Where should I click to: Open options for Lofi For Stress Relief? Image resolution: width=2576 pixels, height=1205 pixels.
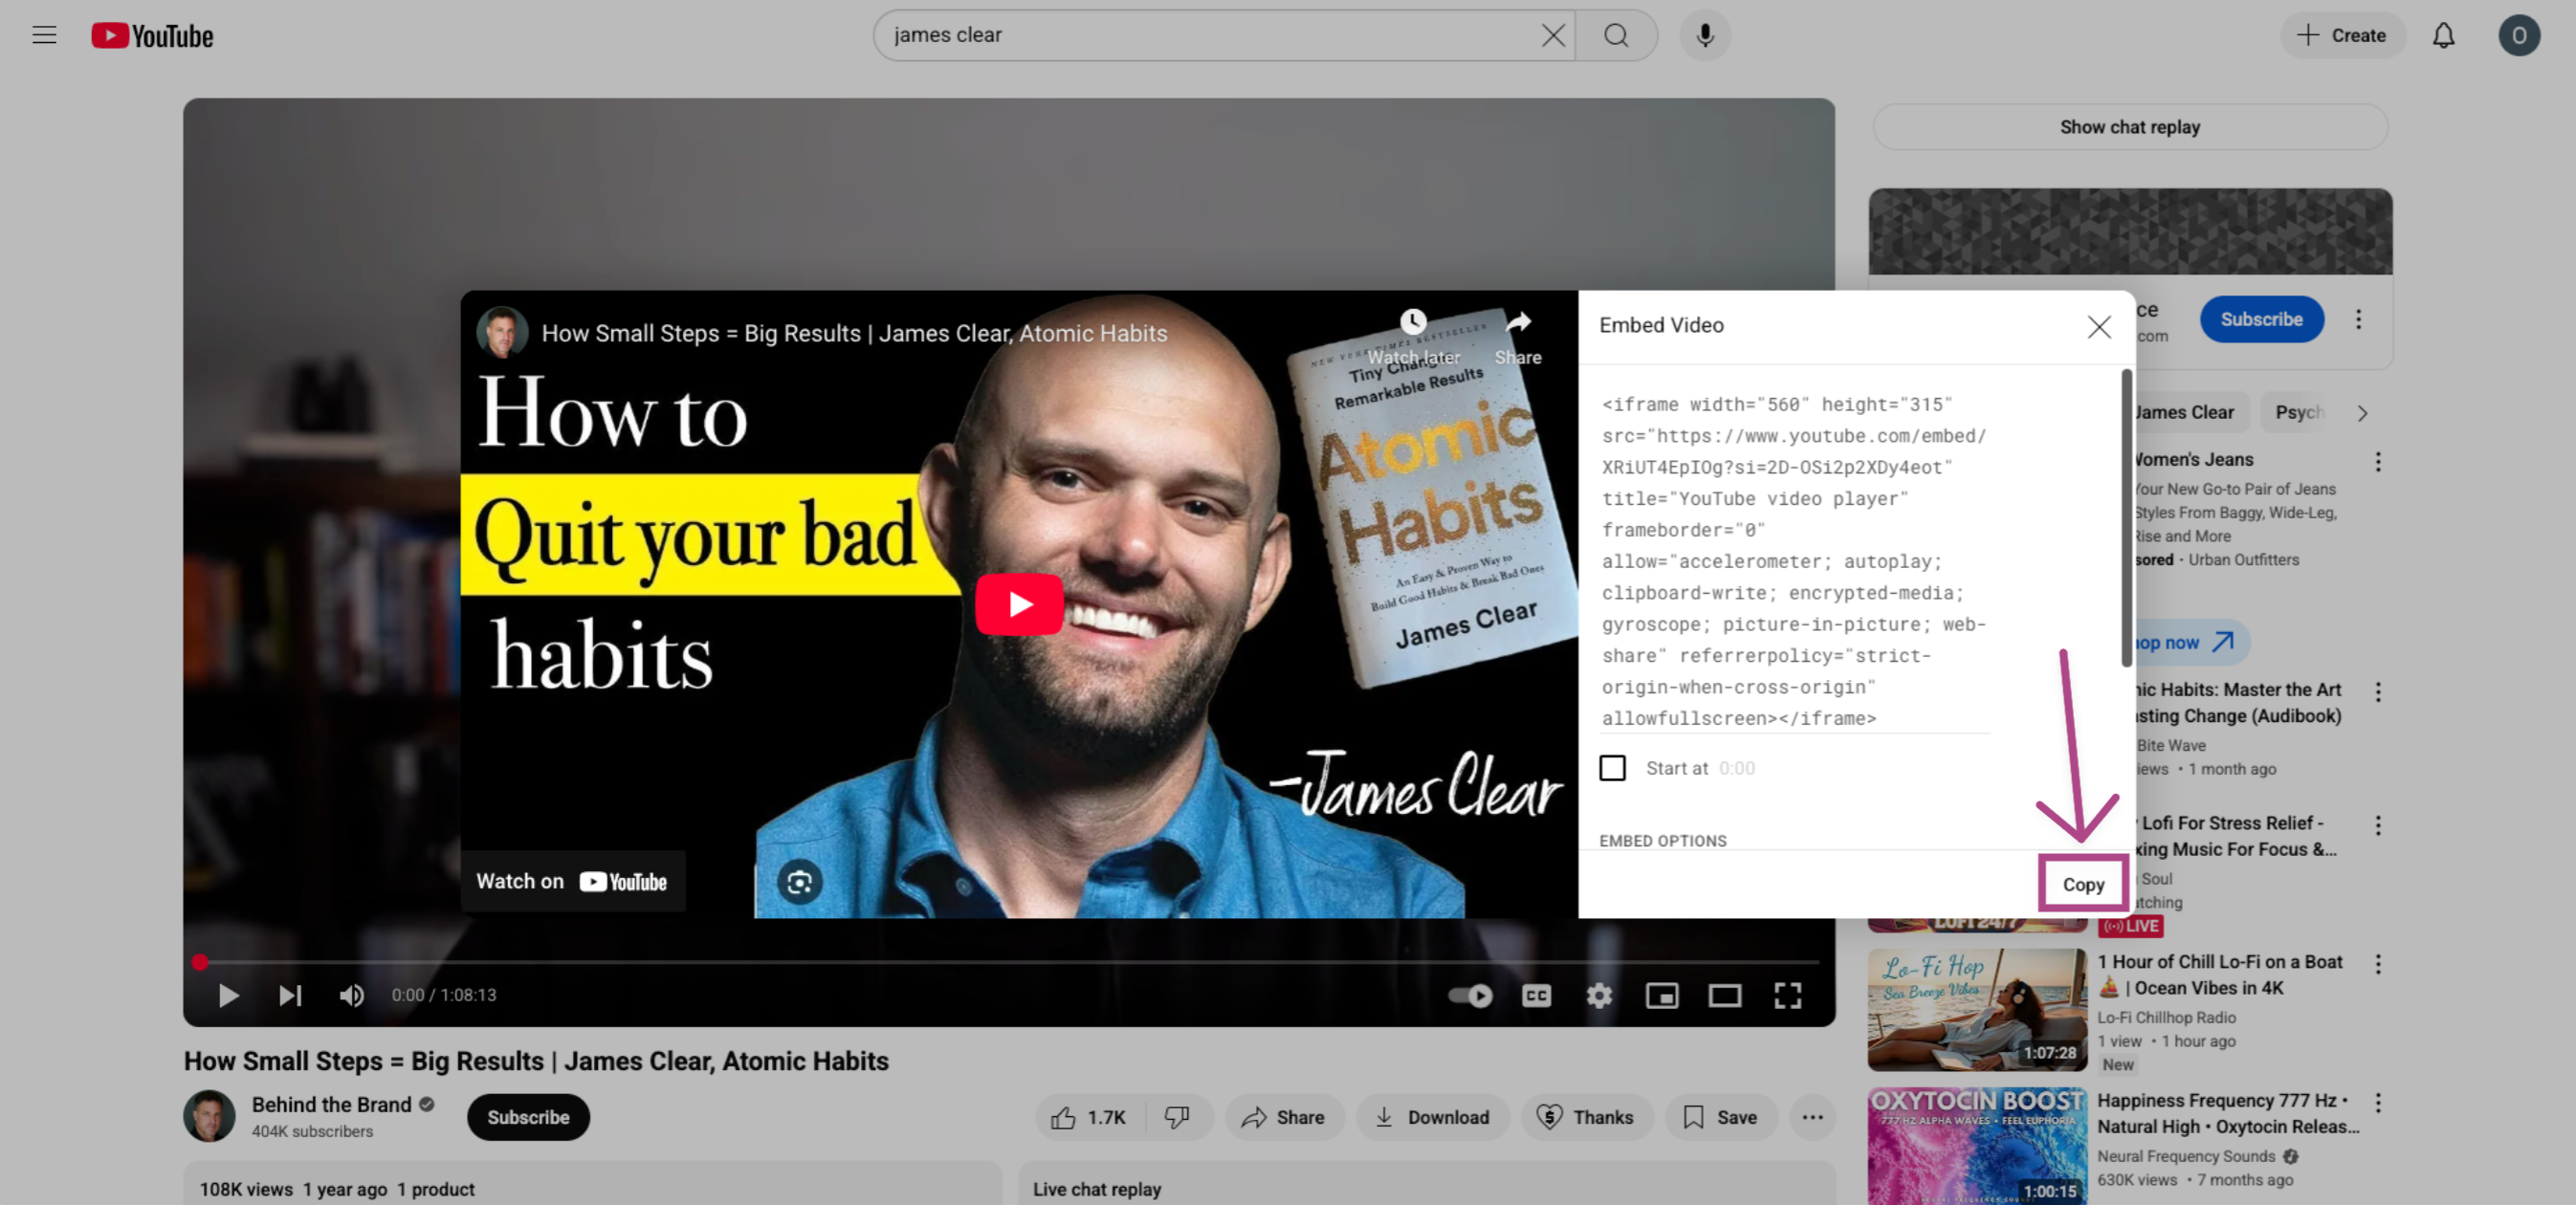[2377, 825]
